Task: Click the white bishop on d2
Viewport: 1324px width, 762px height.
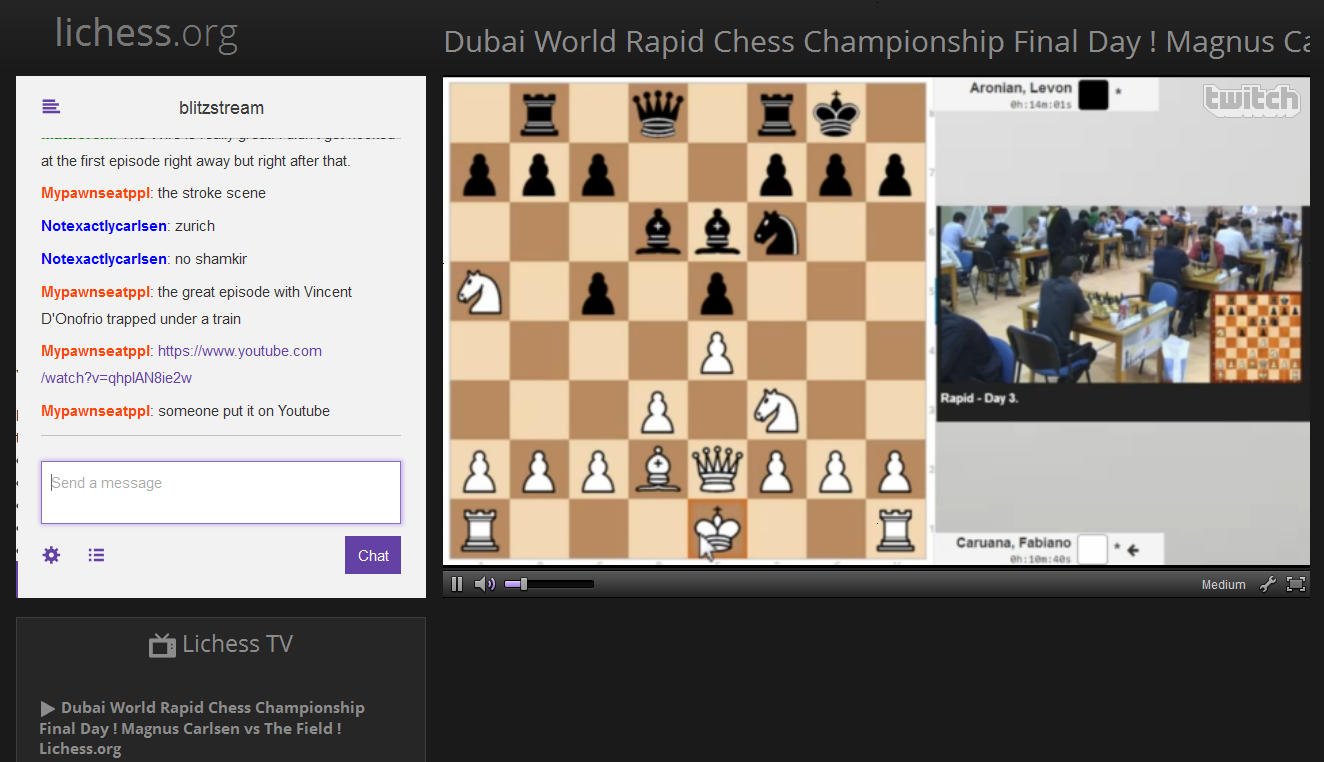Action: click(659, 471)
